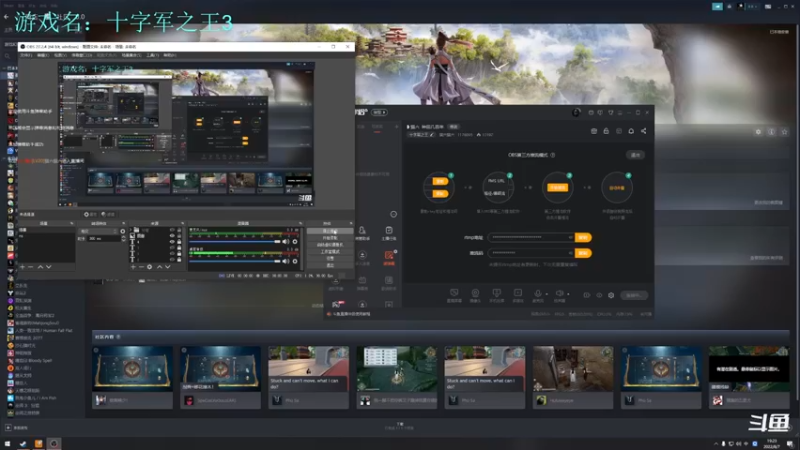
Task: Open settings gear of first mixer channel
Action: (x=294, y=242)
